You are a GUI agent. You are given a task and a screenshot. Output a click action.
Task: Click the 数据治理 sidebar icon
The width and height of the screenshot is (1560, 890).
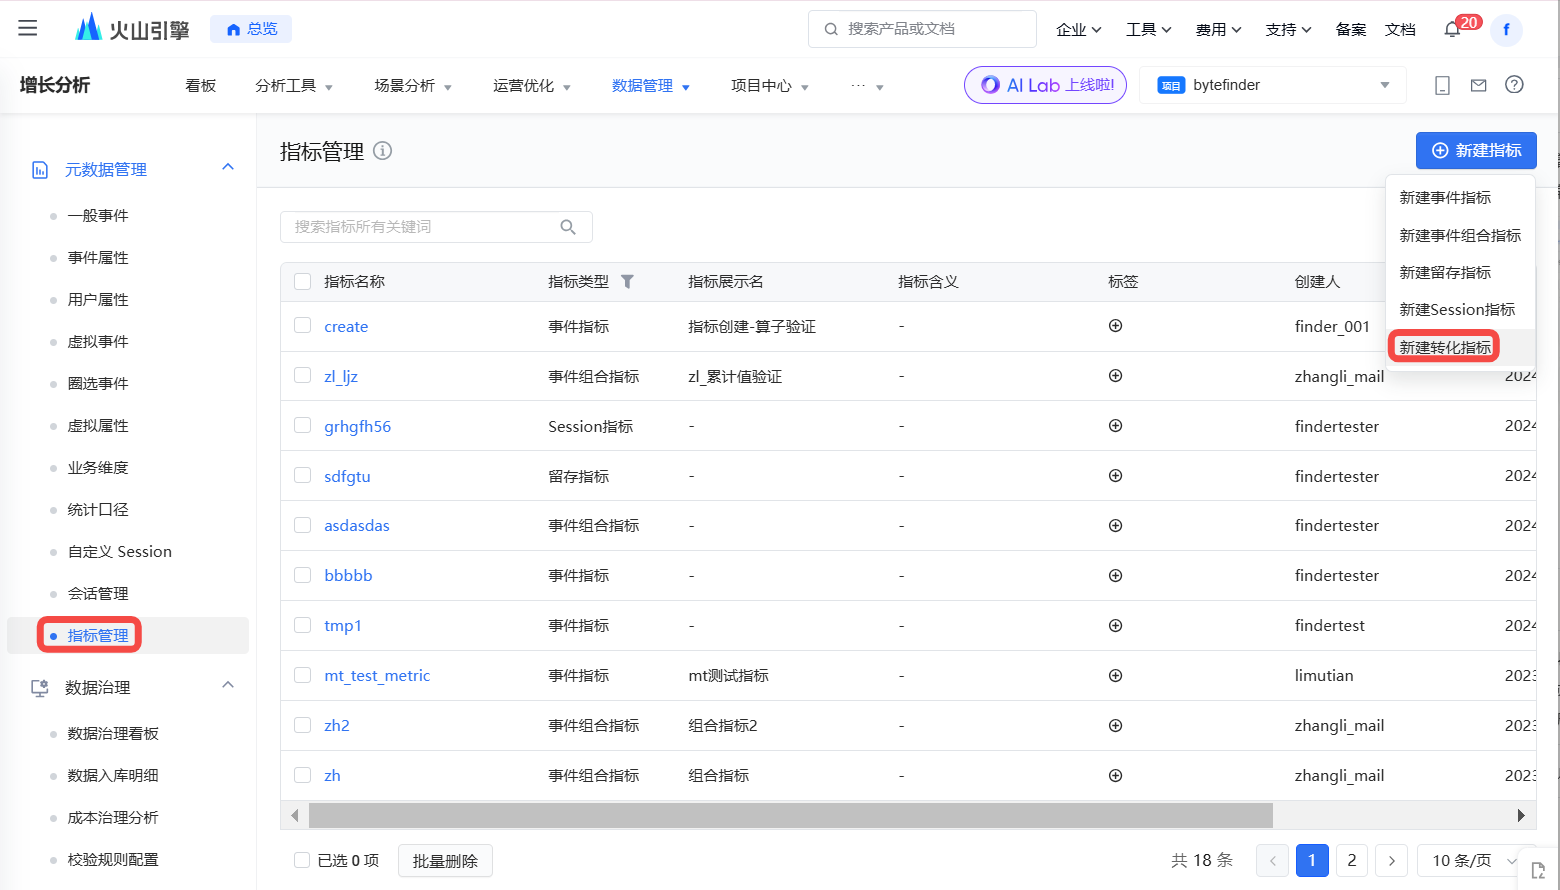tap(40, 688)
